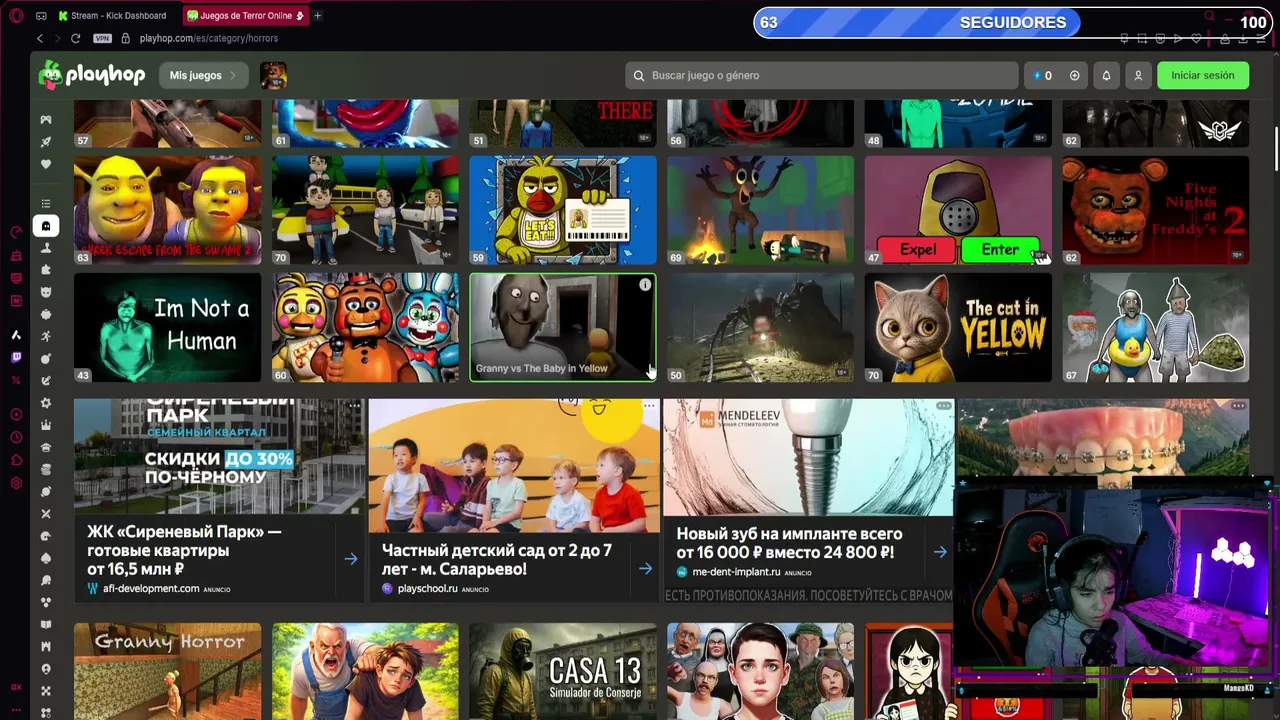The image size is (1280, 720).
Task: Click the profile person icon in header
Action: pyautogui.click(x=1138, y=75)
